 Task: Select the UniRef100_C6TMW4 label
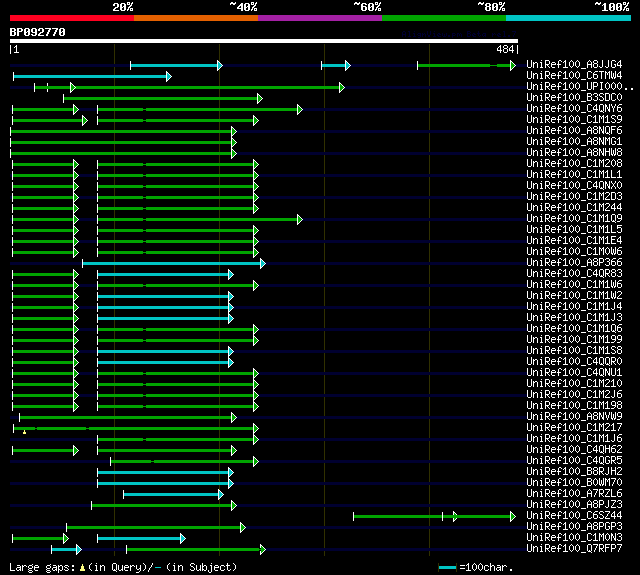coord(574,75)
